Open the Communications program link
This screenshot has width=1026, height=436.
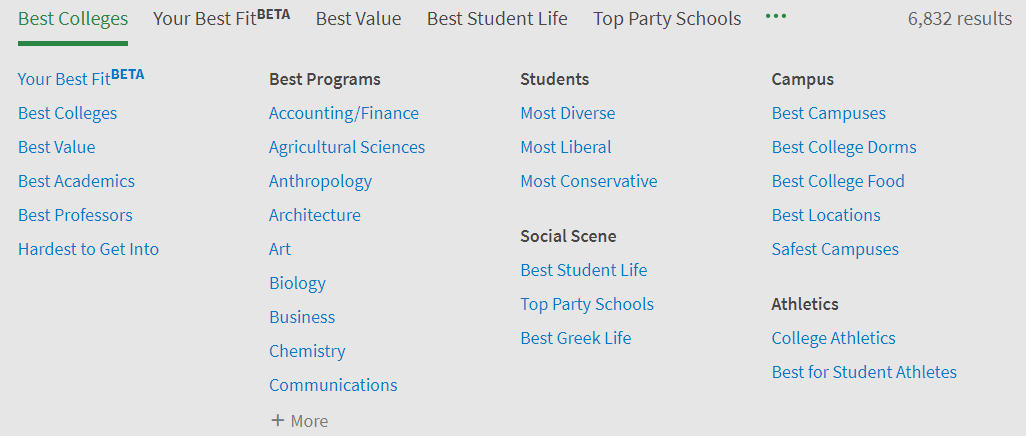(333, 385)
